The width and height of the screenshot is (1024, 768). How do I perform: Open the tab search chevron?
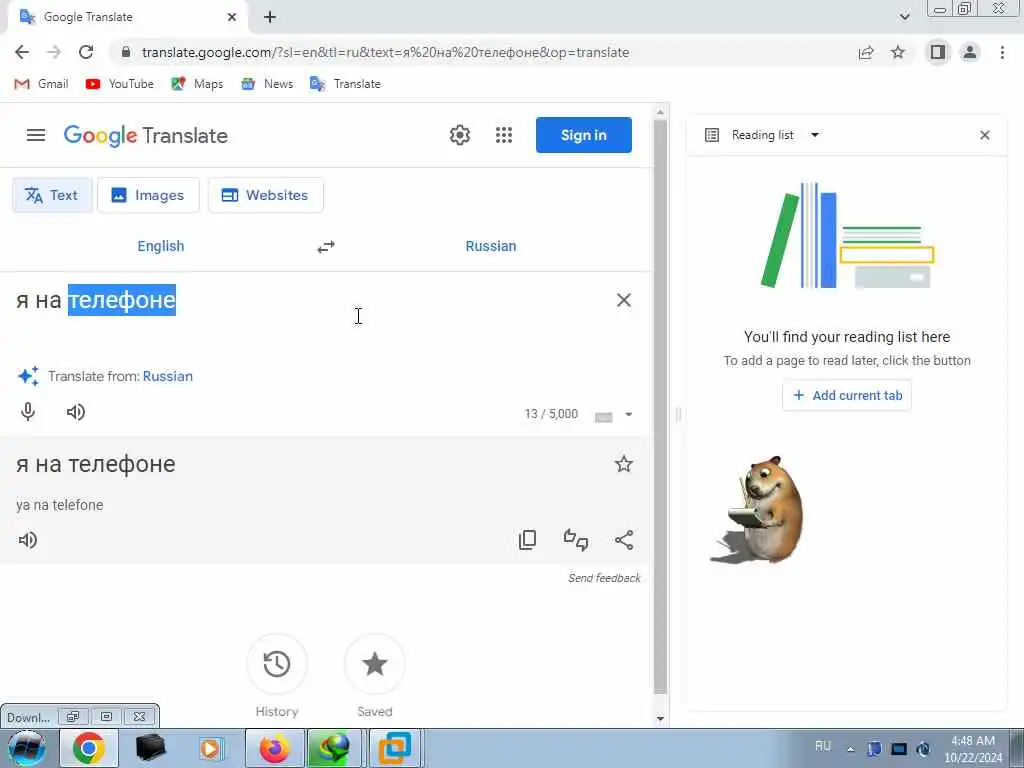point(904,17)
